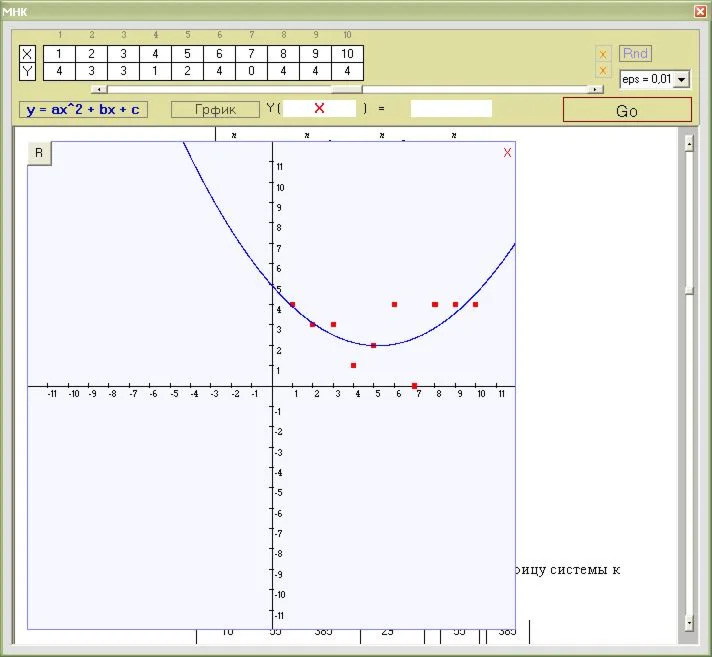712x657 pixels.
Task: Click the vertical scrollbar thumb on right
Action: click(x=688, y=290)
